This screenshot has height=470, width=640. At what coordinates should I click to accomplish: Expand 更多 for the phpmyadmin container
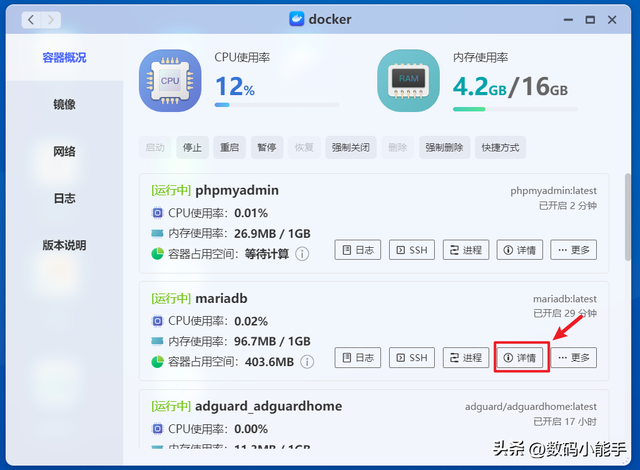coord(573,250)
